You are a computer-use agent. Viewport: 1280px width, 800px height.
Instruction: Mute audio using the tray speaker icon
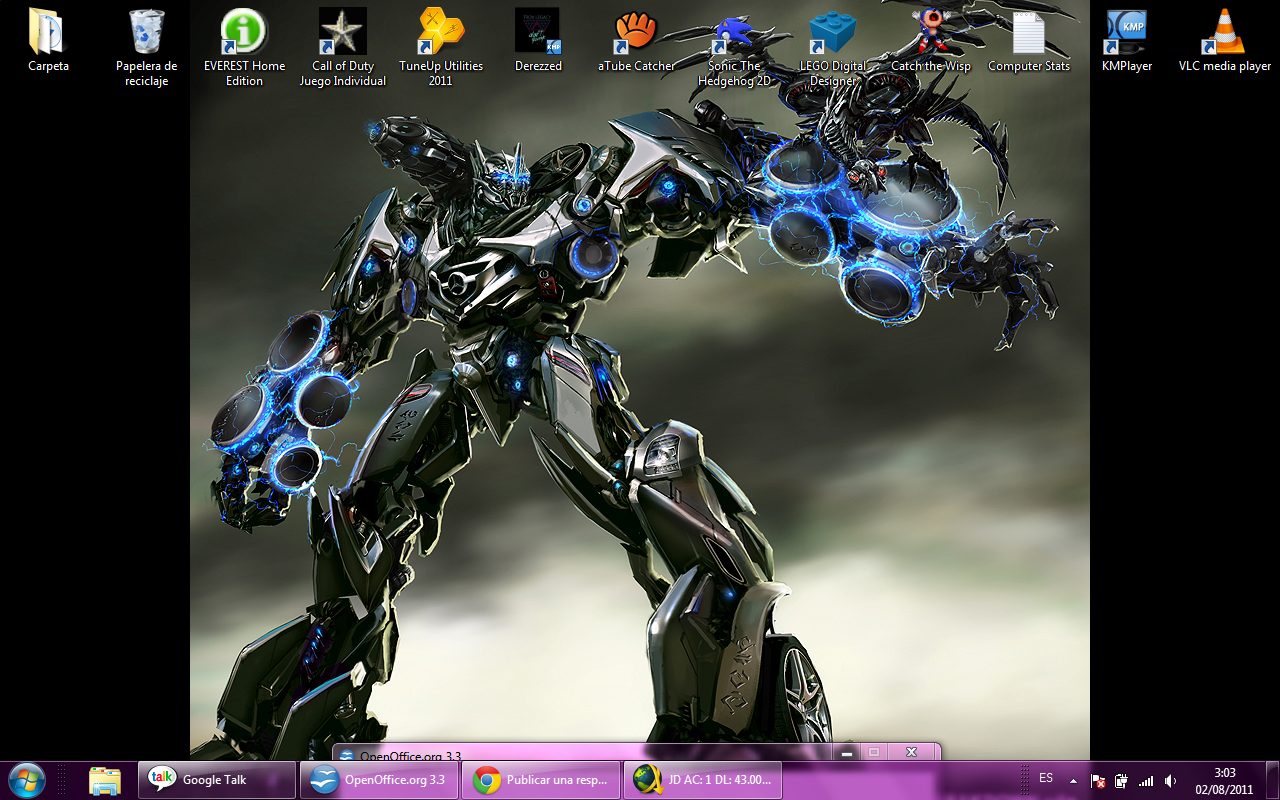coord(1170,780)
